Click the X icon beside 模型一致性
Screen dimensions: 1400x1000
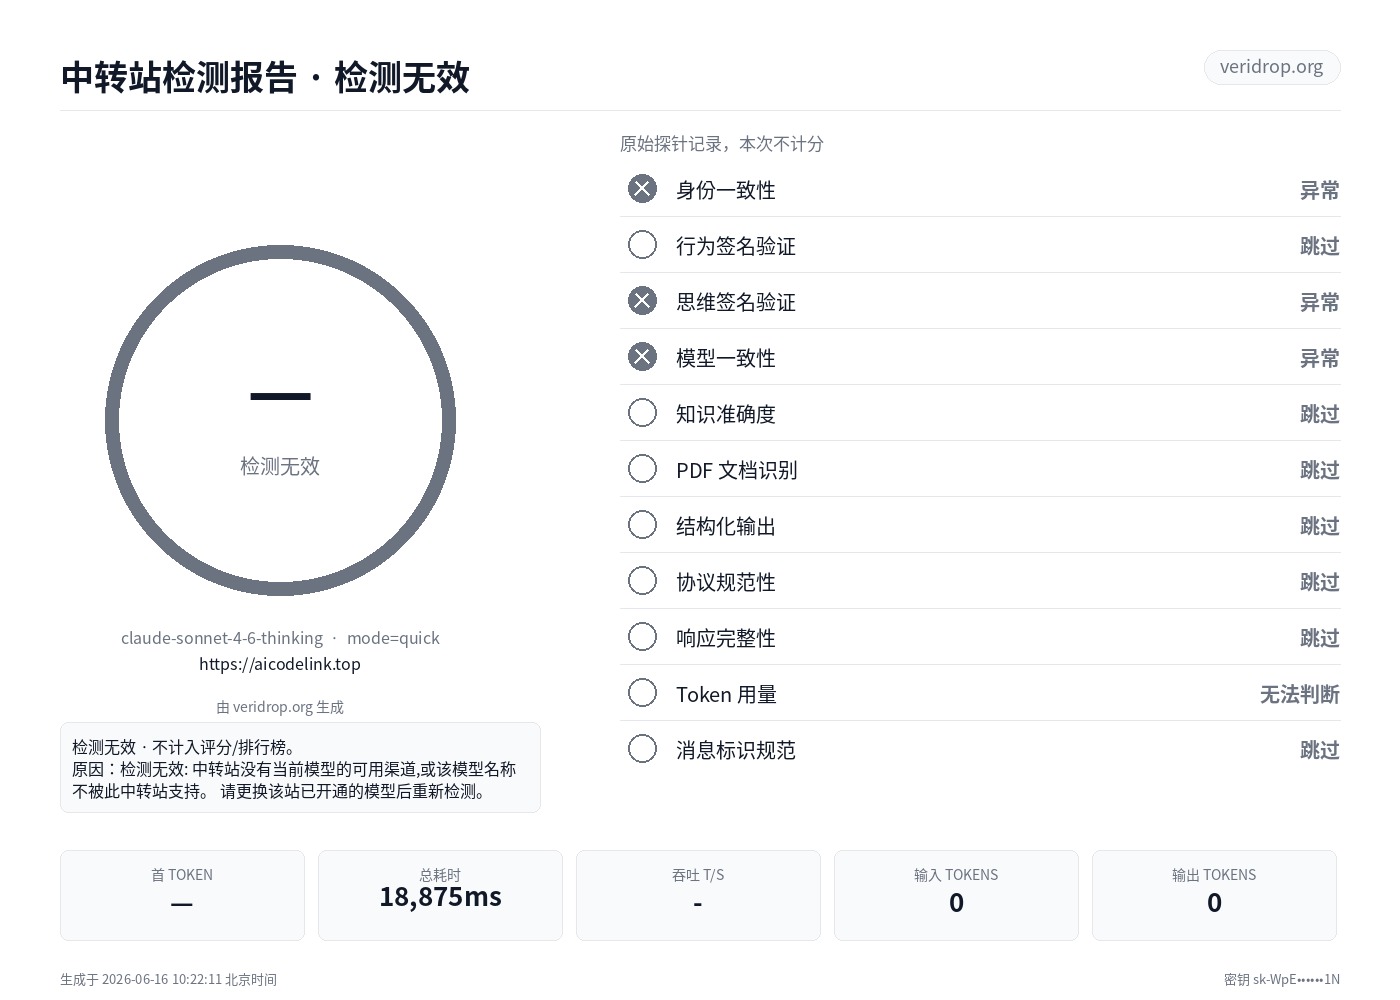click(x=642, y=357)
